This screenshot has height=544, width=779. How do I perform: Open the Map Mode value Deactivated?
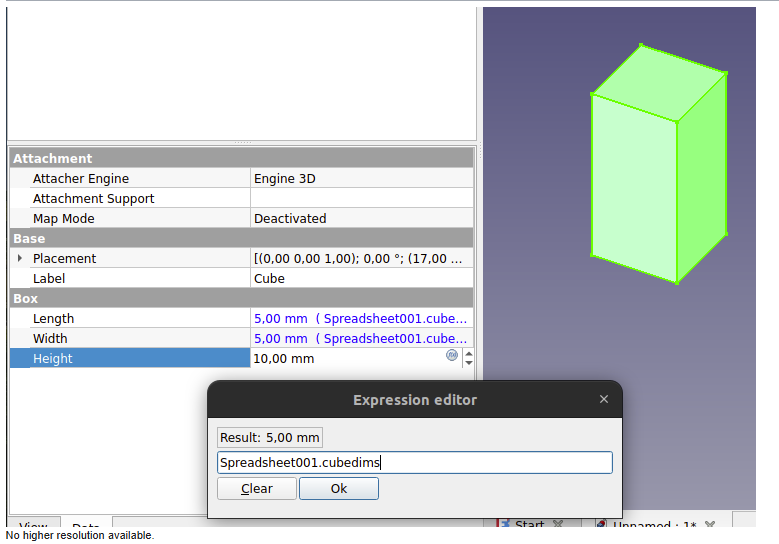(x=361, y=218)
